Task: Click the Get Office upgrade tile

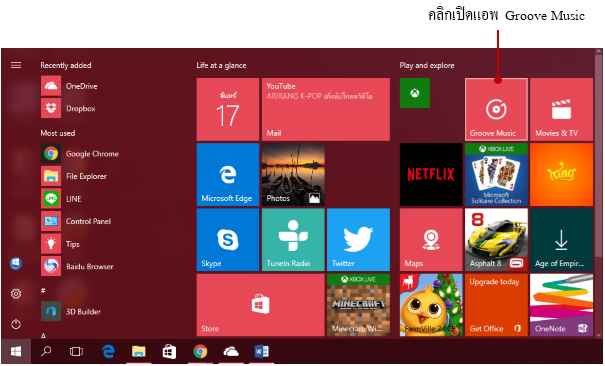Action: (496, 305)
